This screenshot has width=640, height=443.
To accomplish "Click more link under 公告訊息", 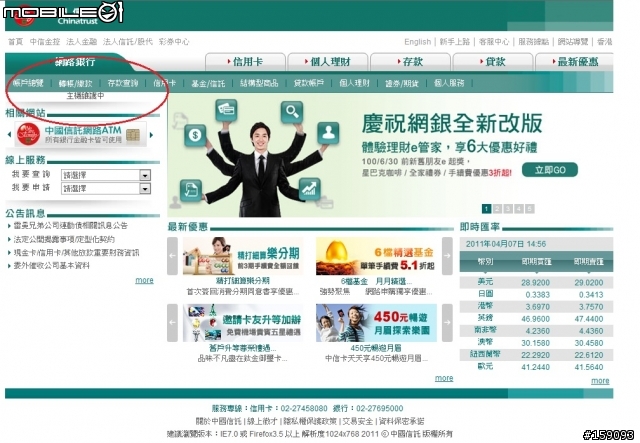I will click(x=144, y=280).
